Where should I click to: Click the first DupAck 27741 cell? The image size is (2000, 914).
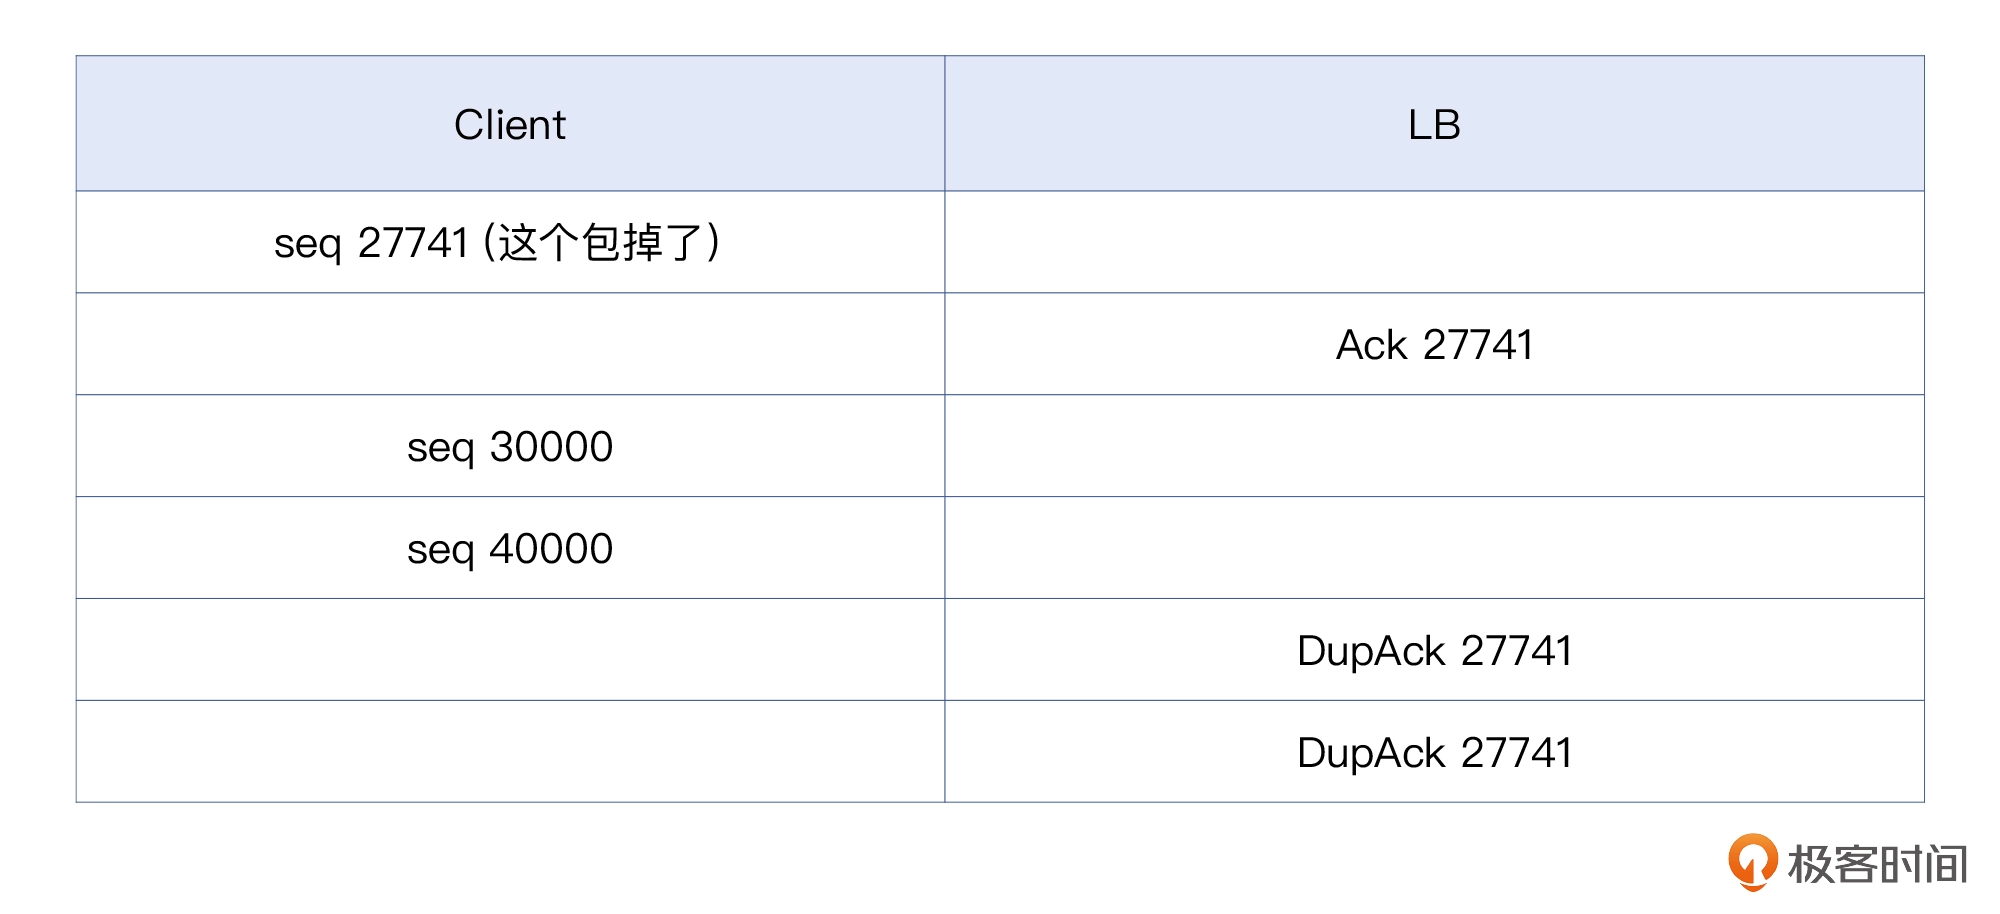[1434, 650]
